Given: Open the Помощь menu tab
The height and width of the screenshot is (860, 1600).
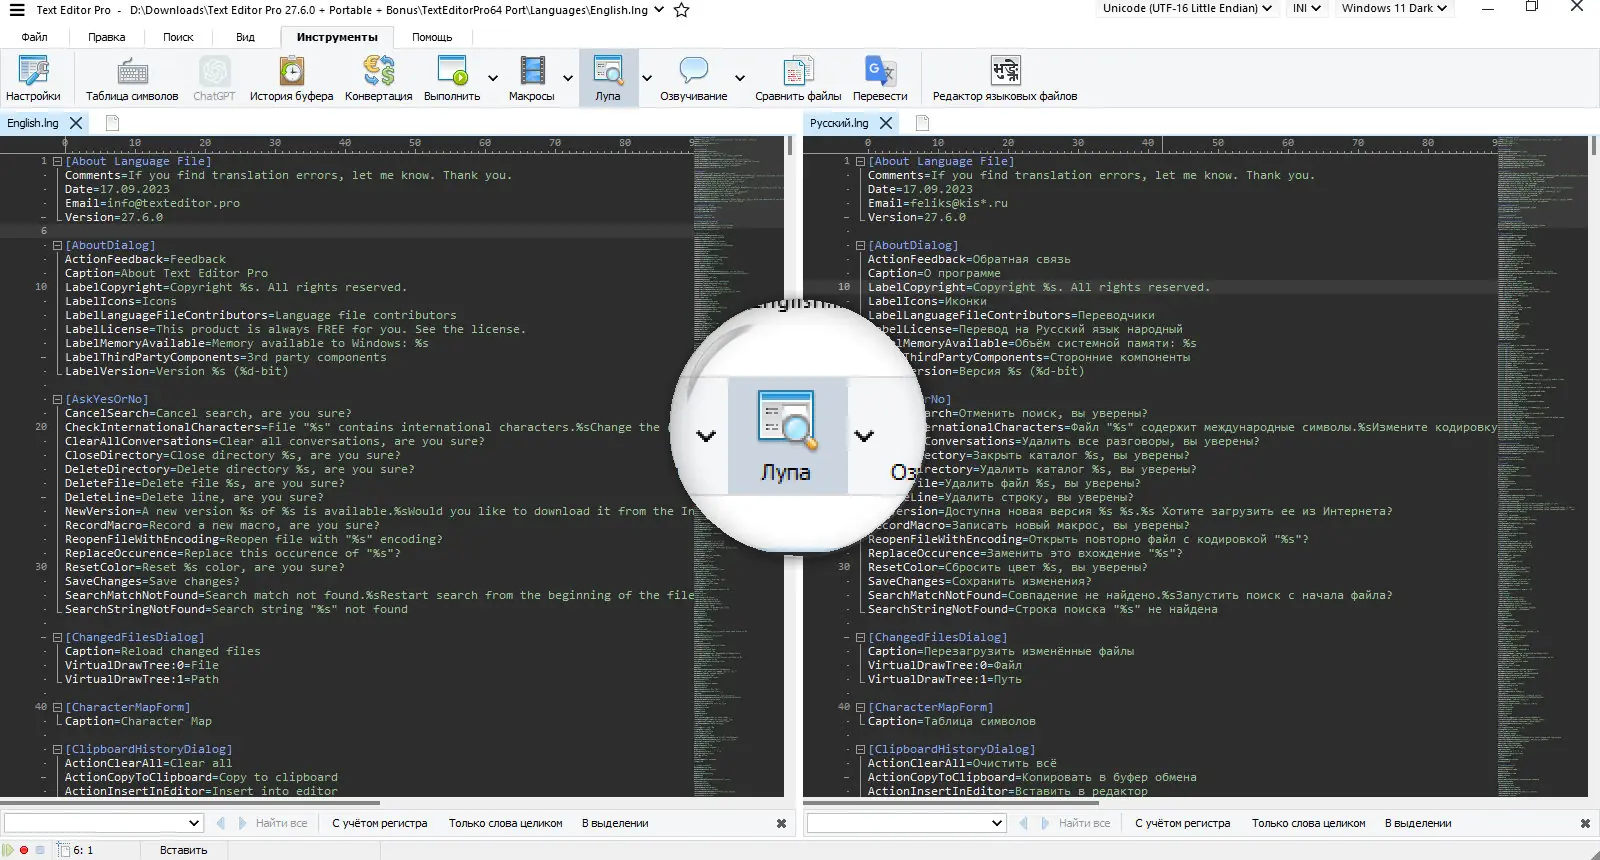Looking at the screenshot, I should coord(432,37).
